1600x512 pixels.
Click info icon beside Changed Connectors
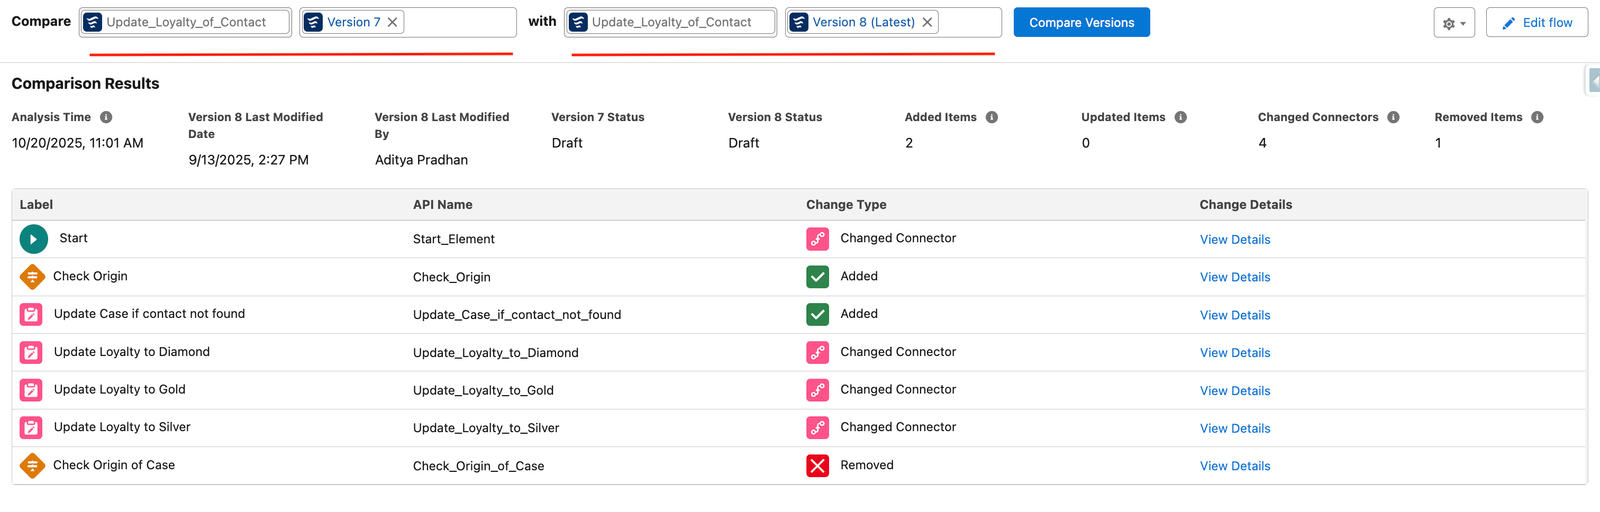[1393, 117]
